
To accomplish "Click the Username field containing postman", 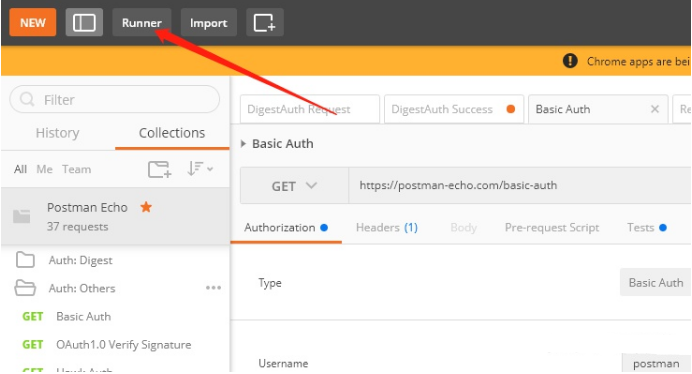I will (x=657, y=363).
